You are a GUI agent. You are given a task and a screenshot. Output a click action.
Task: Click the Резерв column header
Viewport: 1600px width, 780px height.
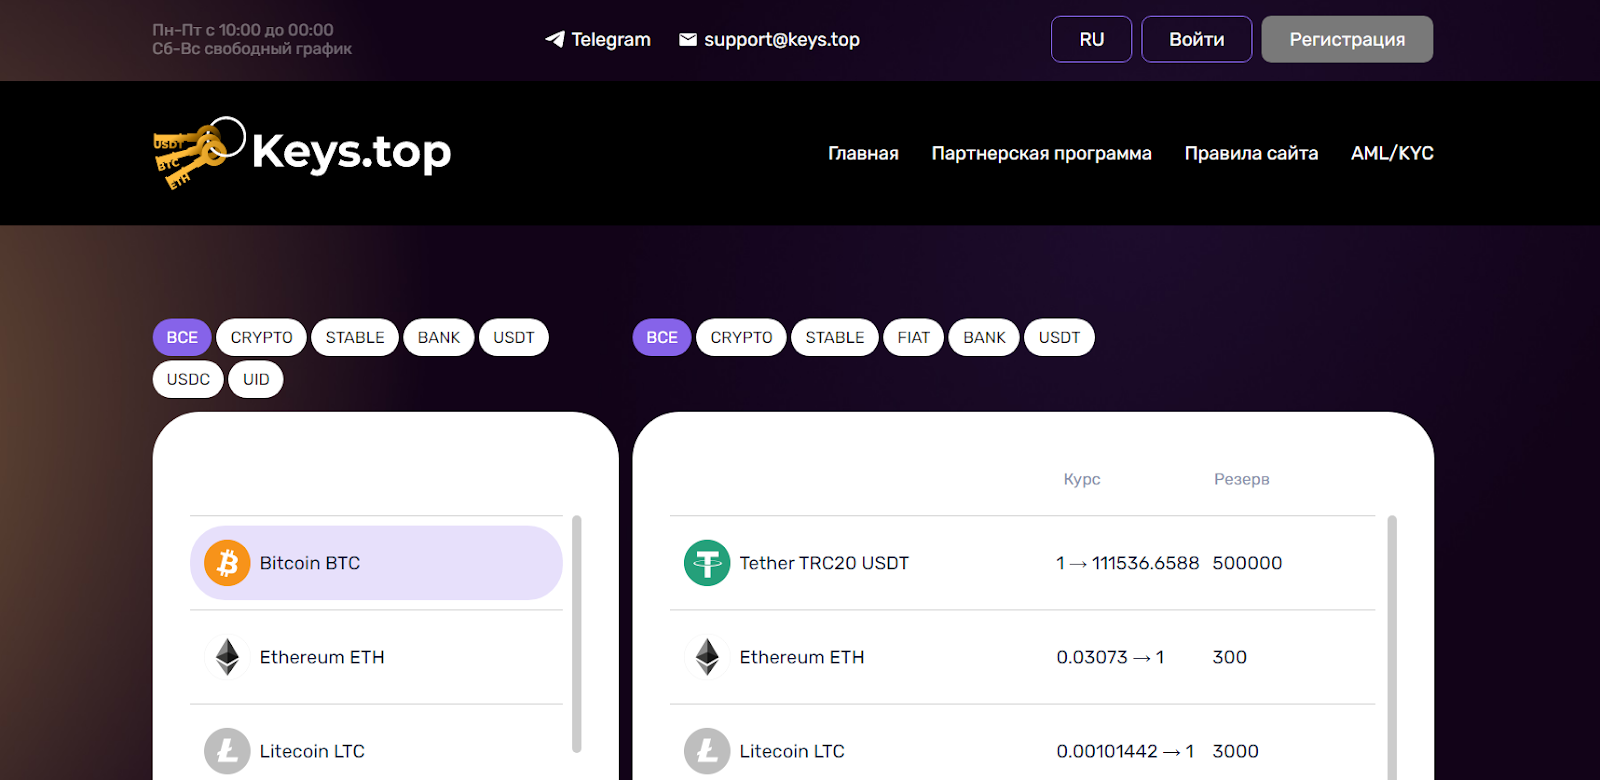click(x=1242, y=479)
